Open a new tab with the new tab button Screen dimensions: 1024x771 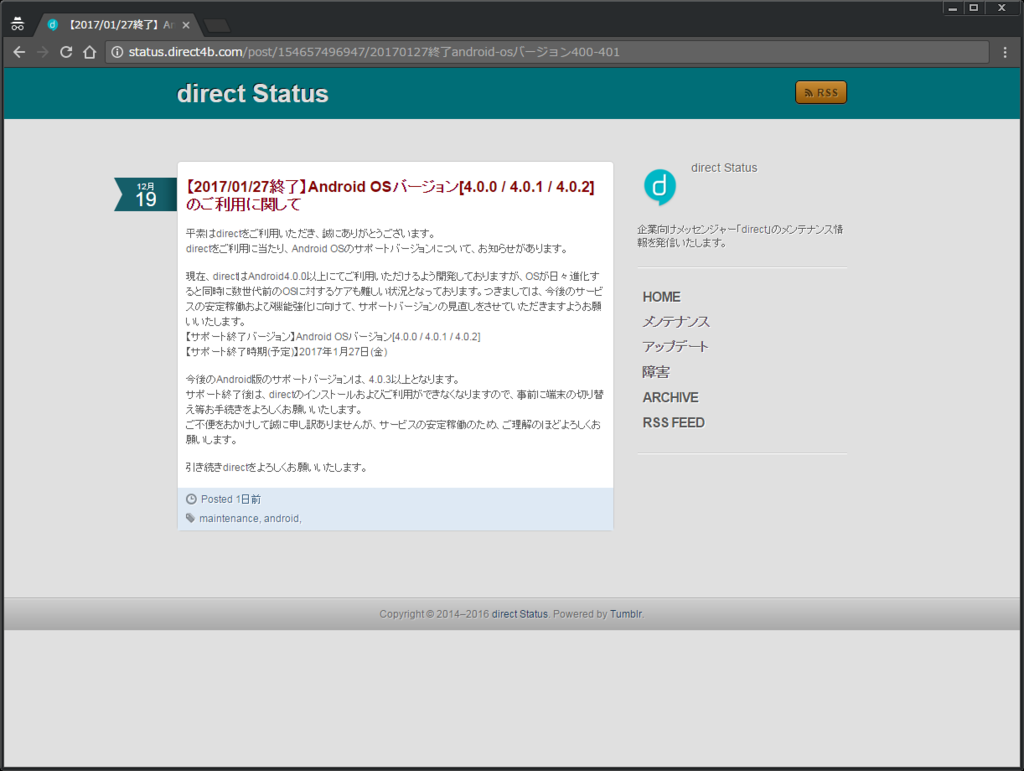coord(217,25)
